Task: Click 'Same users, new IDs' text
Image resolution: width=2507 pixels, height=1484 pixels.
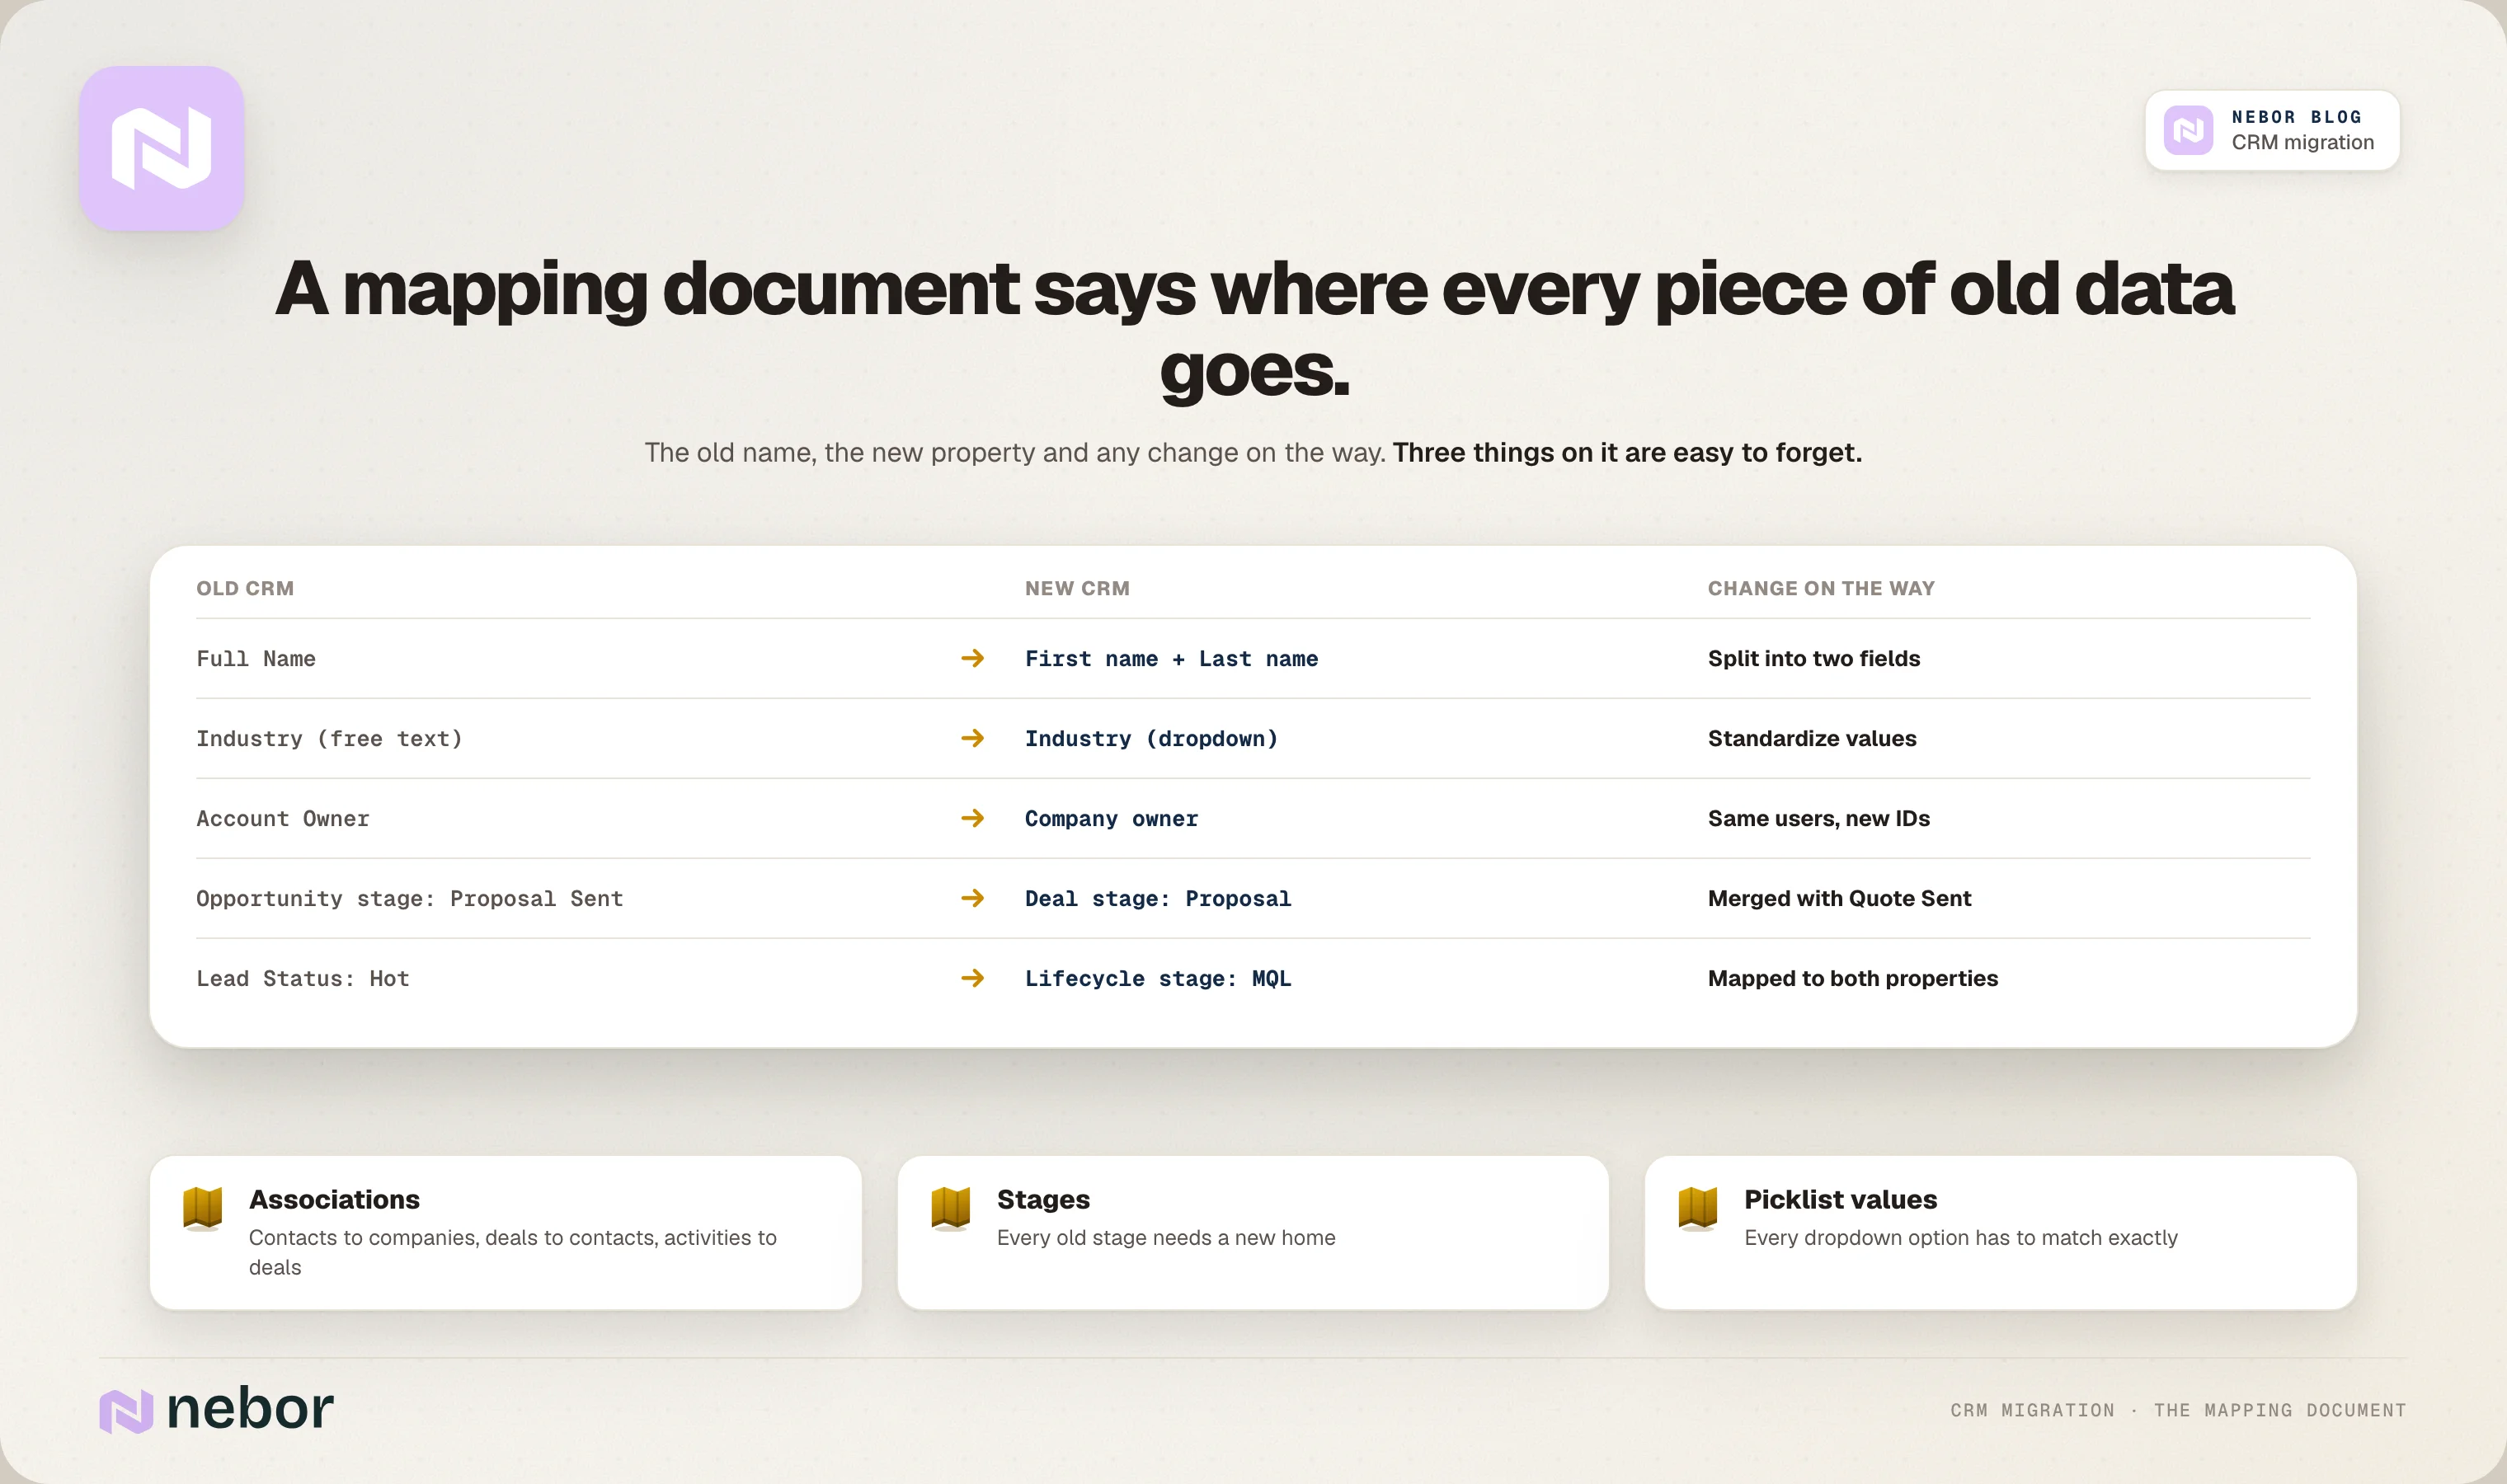Action: (1819, 818)
